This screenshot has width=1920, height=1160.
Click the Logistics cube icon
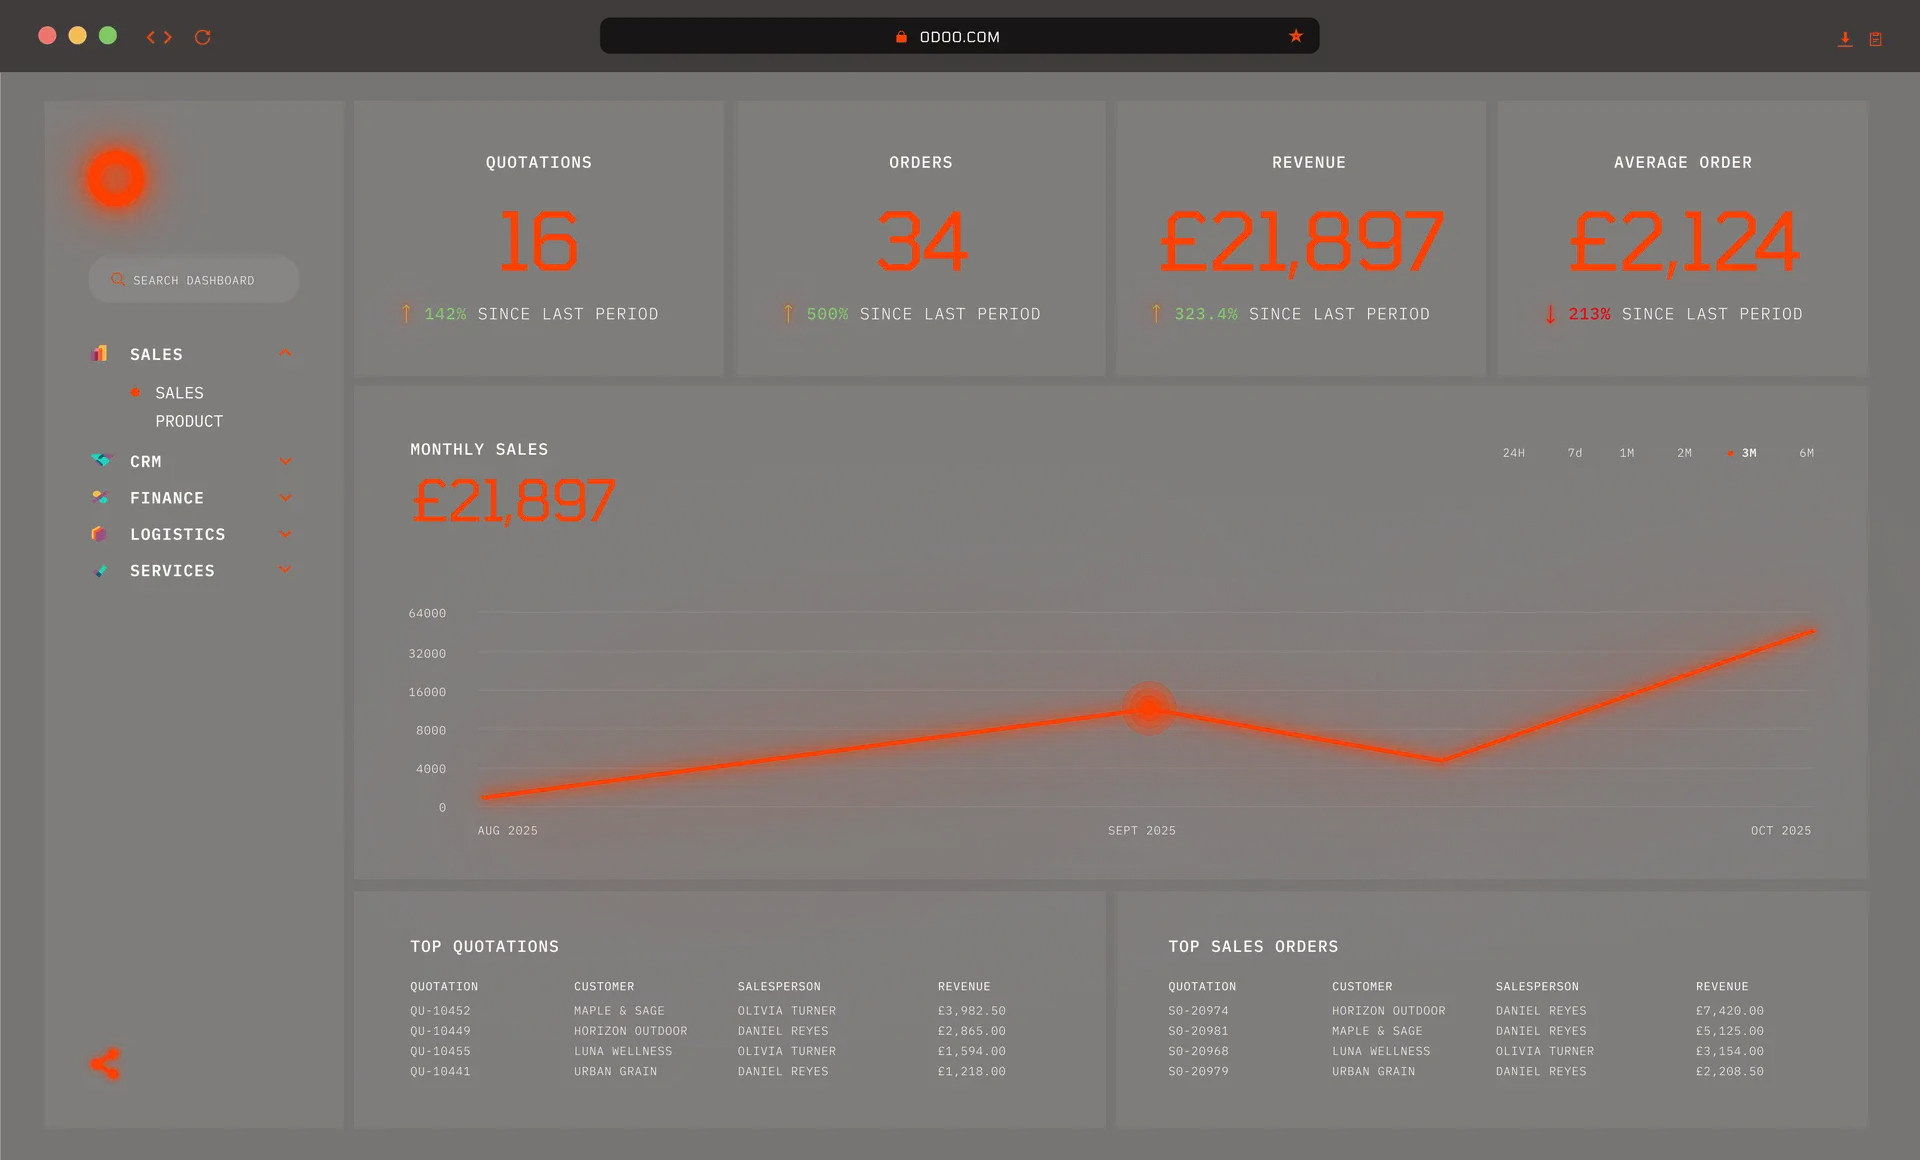tap(99, 534)
